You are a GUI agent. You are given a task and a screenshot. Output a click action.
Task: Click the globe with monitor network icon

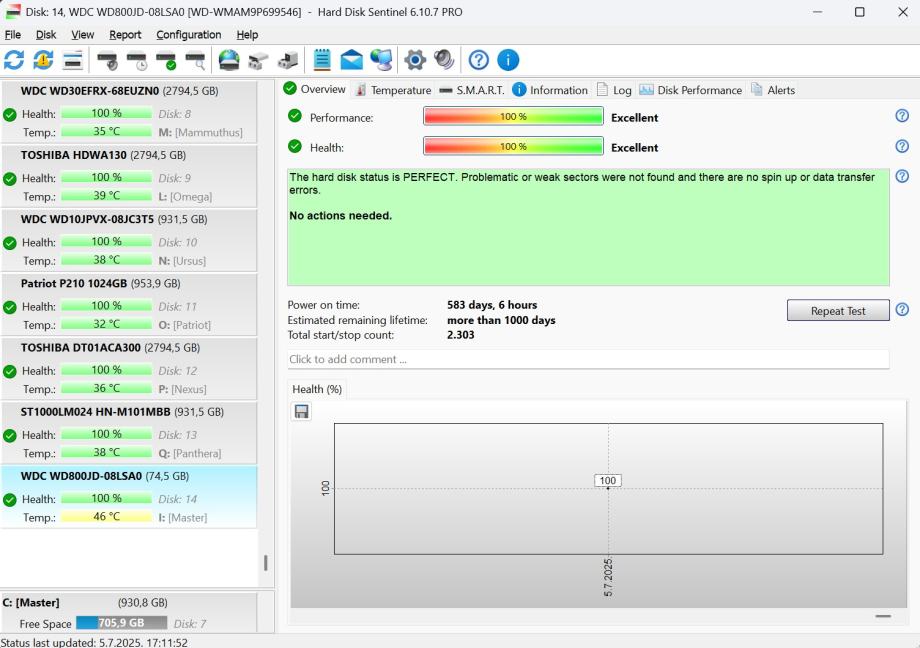[x=381, y=60]
